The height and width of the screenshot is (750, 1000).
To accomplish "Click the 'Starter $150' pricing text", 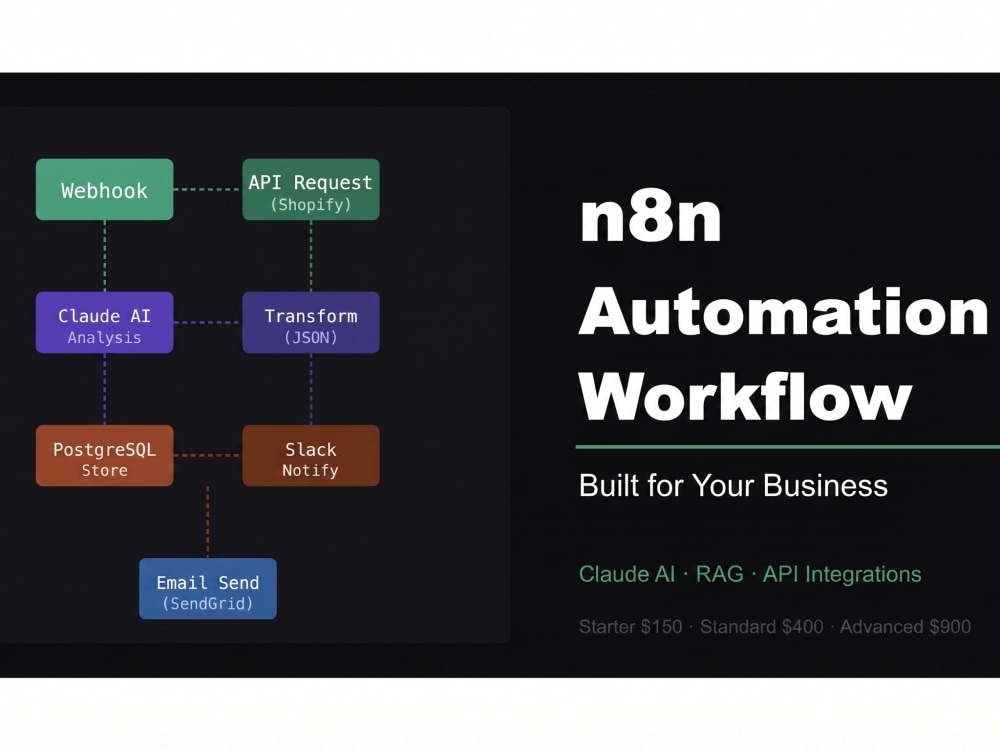I will [x=630, y=627].
